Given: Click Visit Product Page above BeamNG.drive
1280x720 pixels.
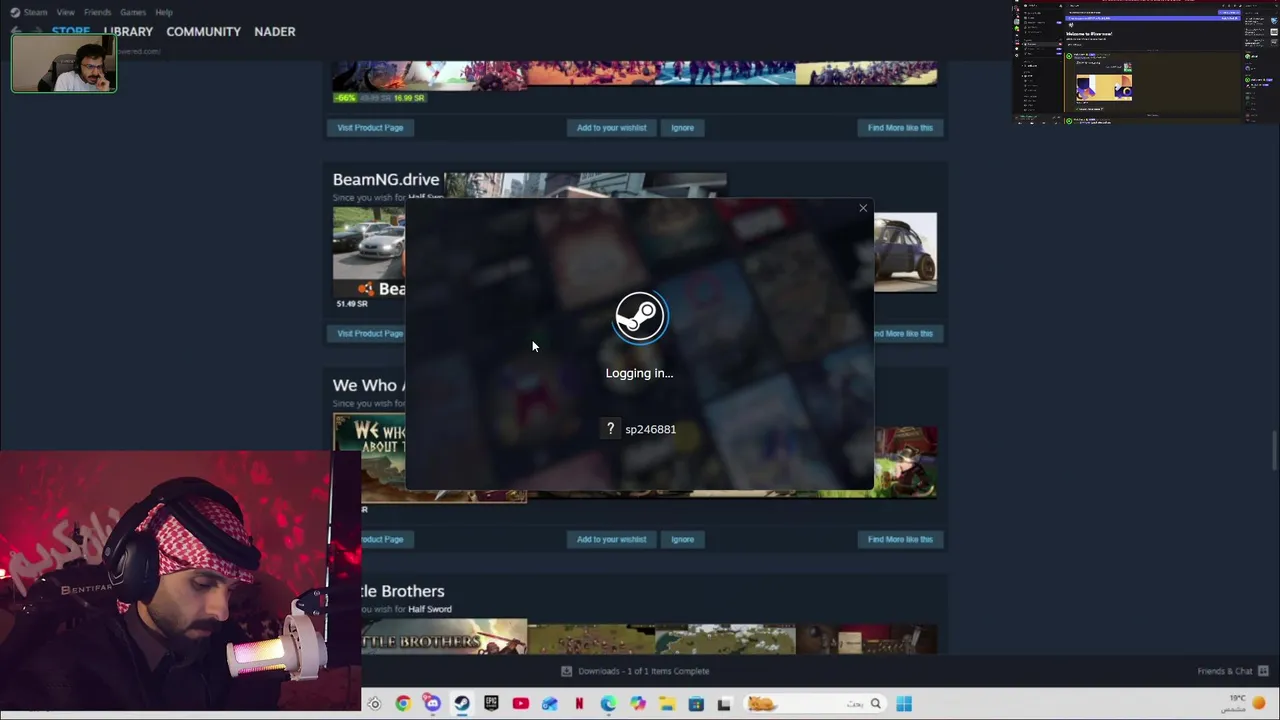Looking at the screenshot, I should pyautogui.click(x=370, y=128).
